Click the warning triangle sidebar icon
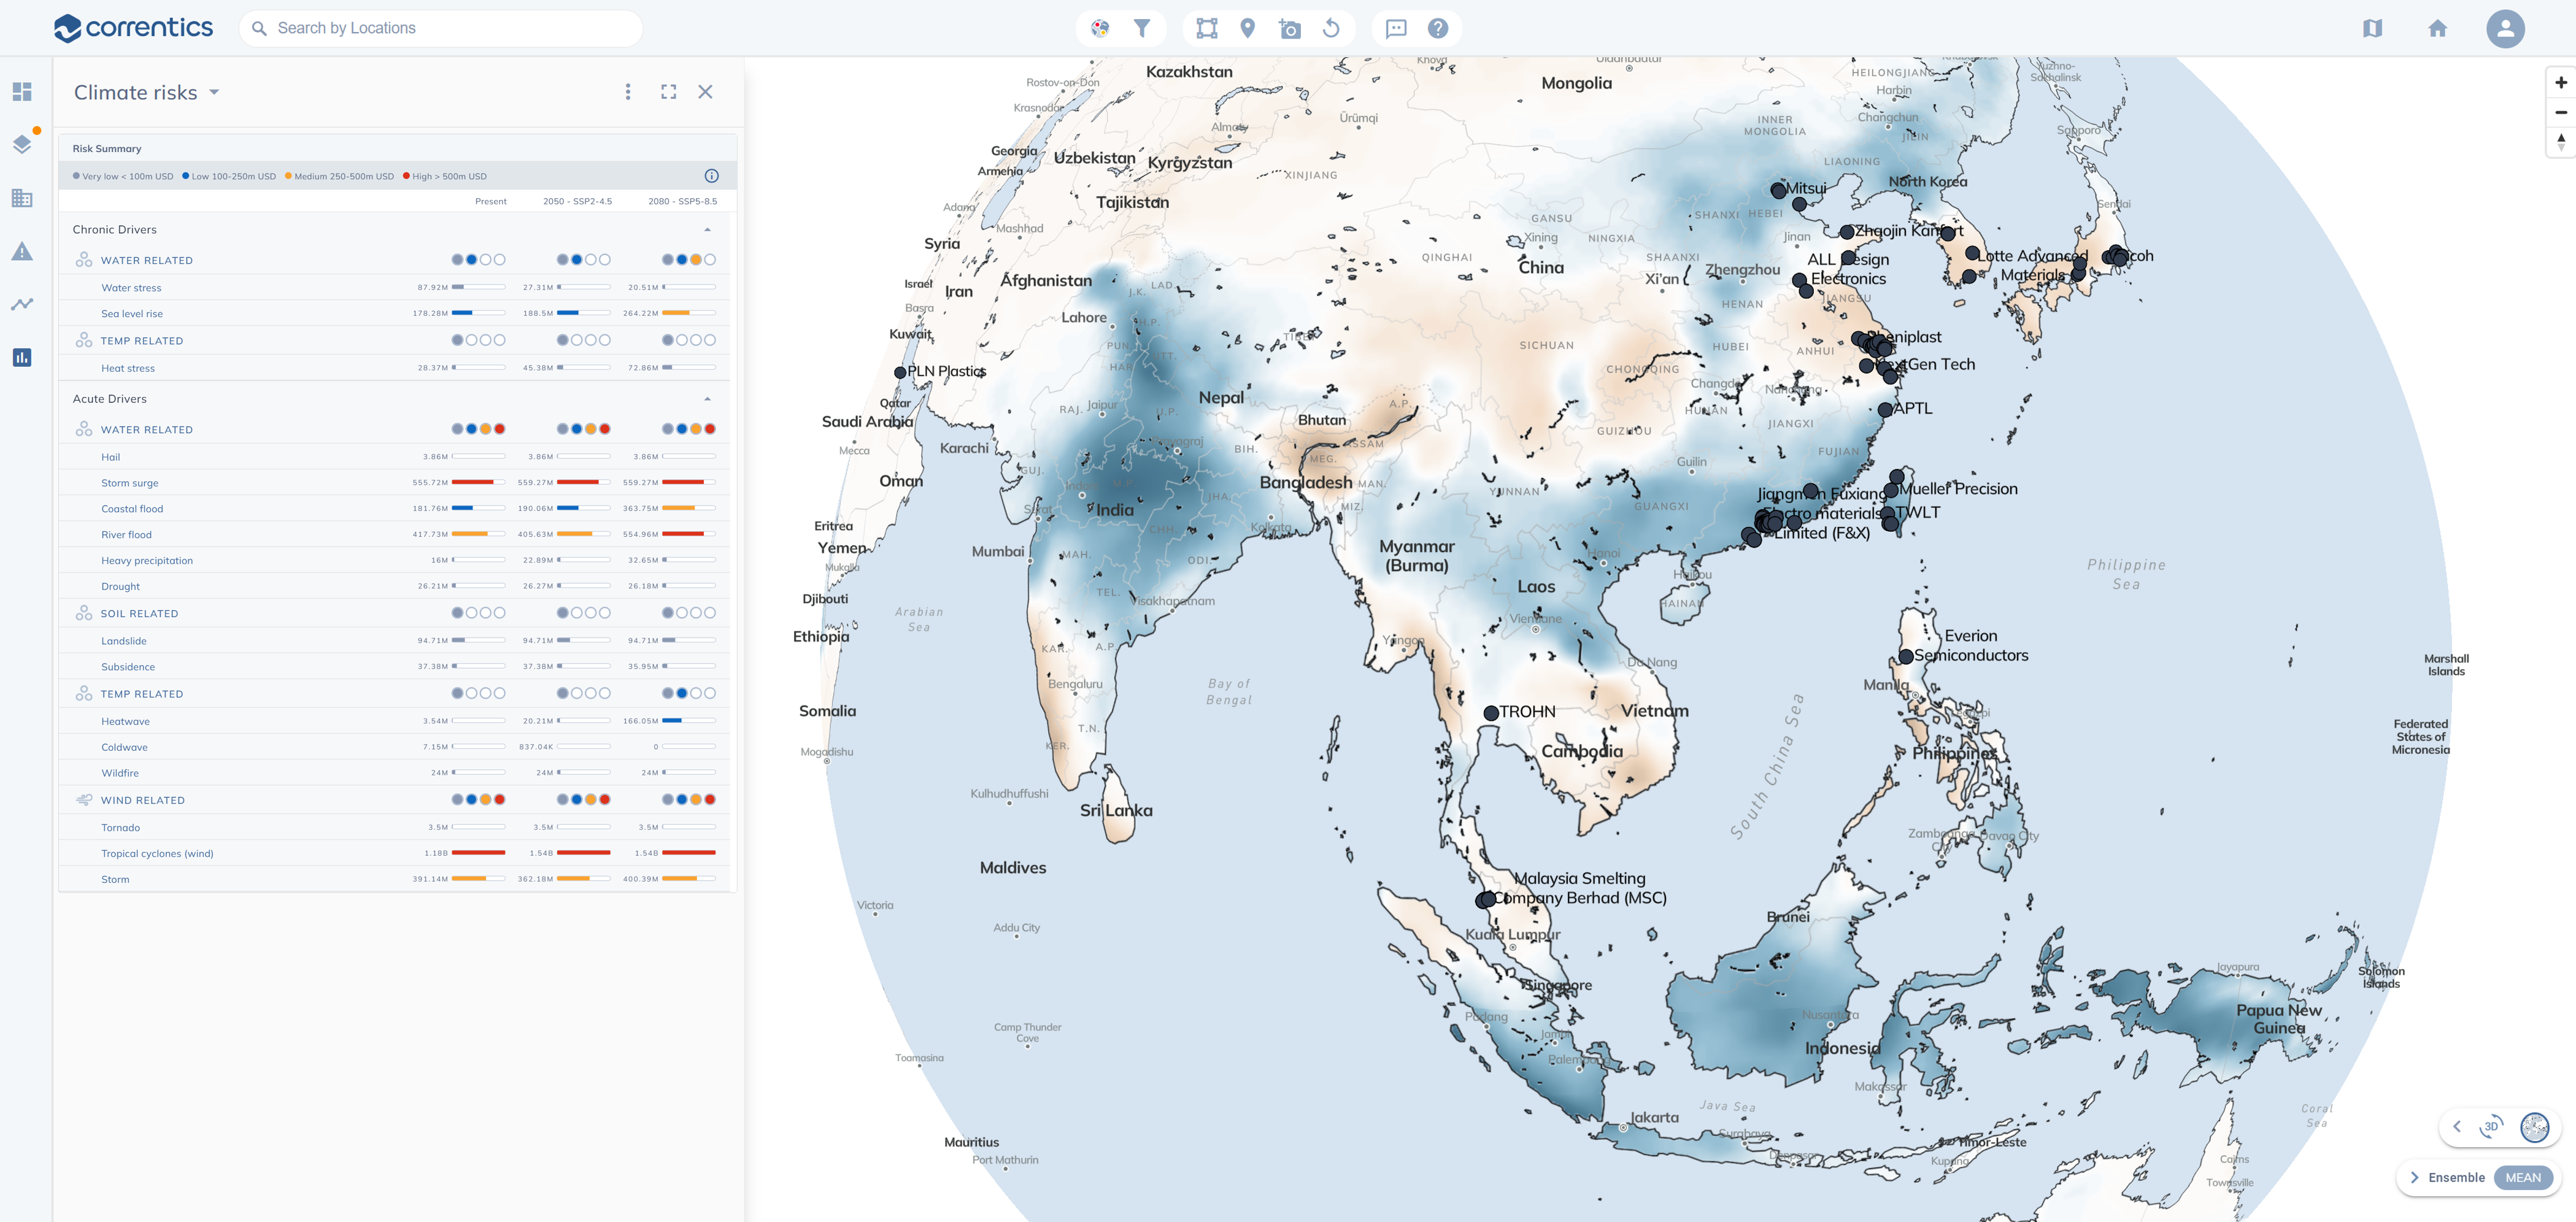The height and width of the screenshot is (1222, 2576). click(x=22, y=251)
